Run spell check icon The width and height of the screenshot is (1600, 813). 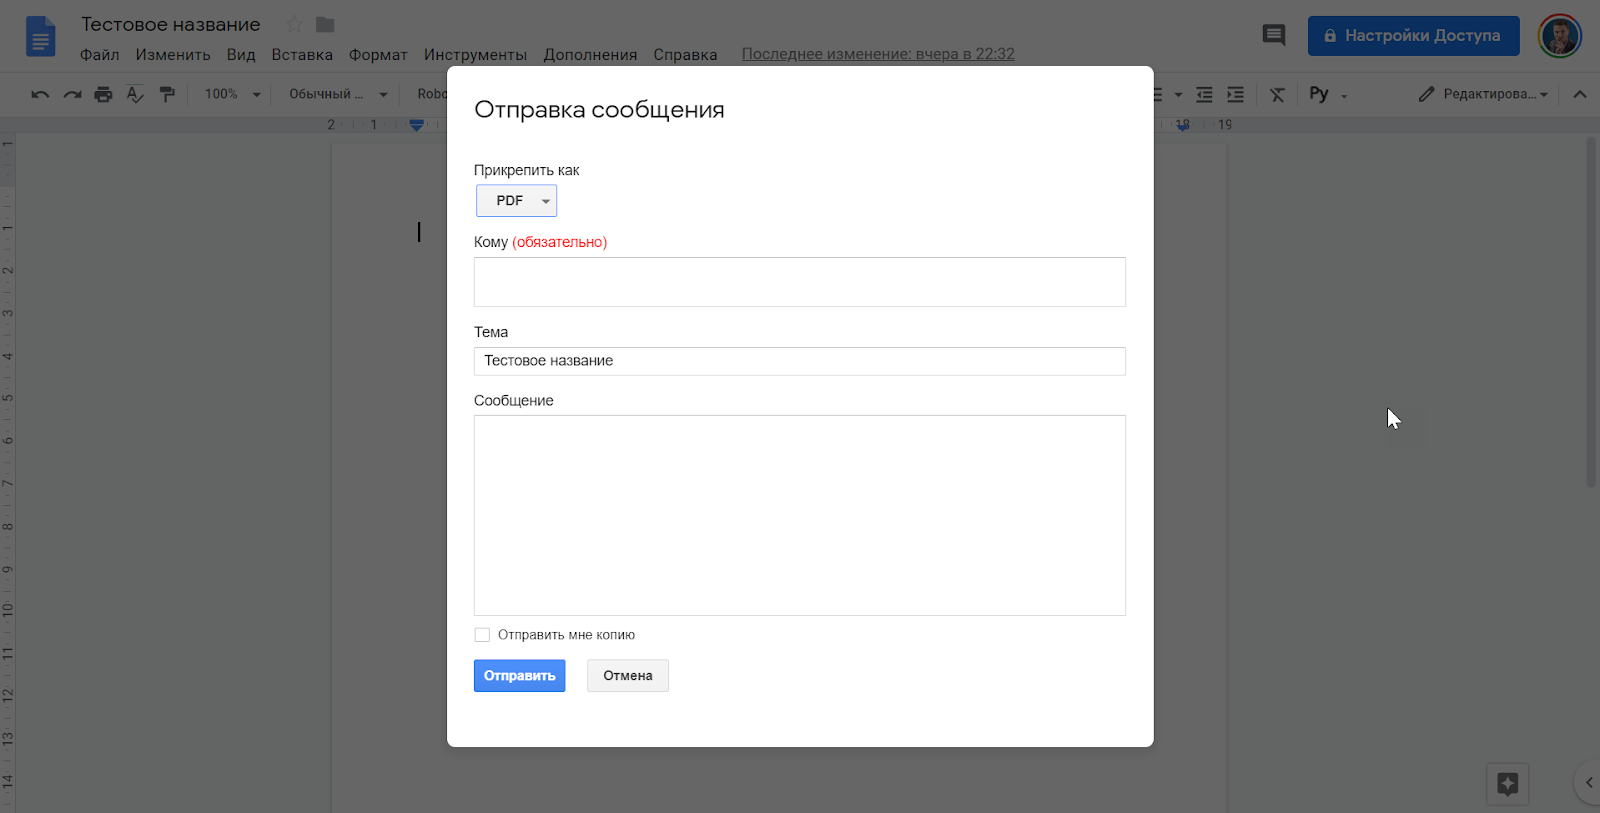pos(135,94)
